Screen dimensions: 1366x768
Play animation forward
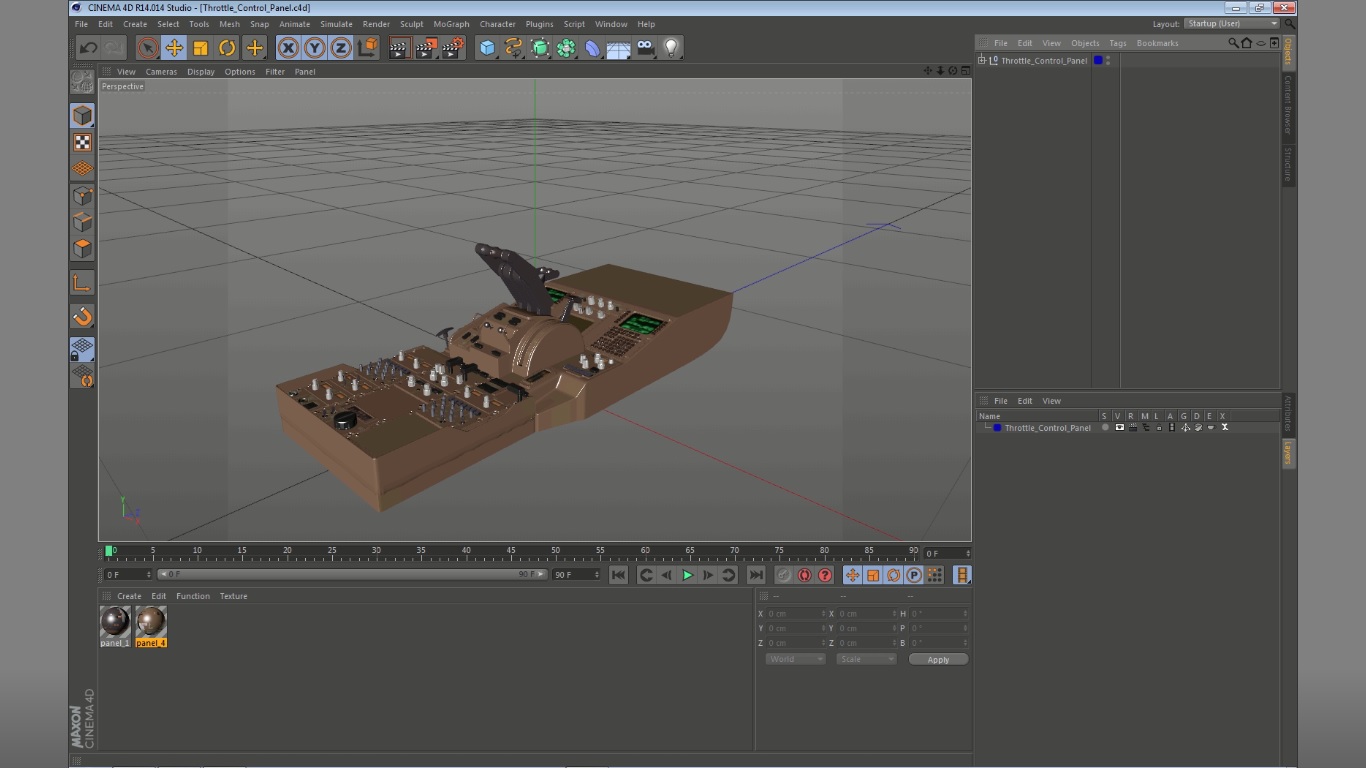pos(688,575)
